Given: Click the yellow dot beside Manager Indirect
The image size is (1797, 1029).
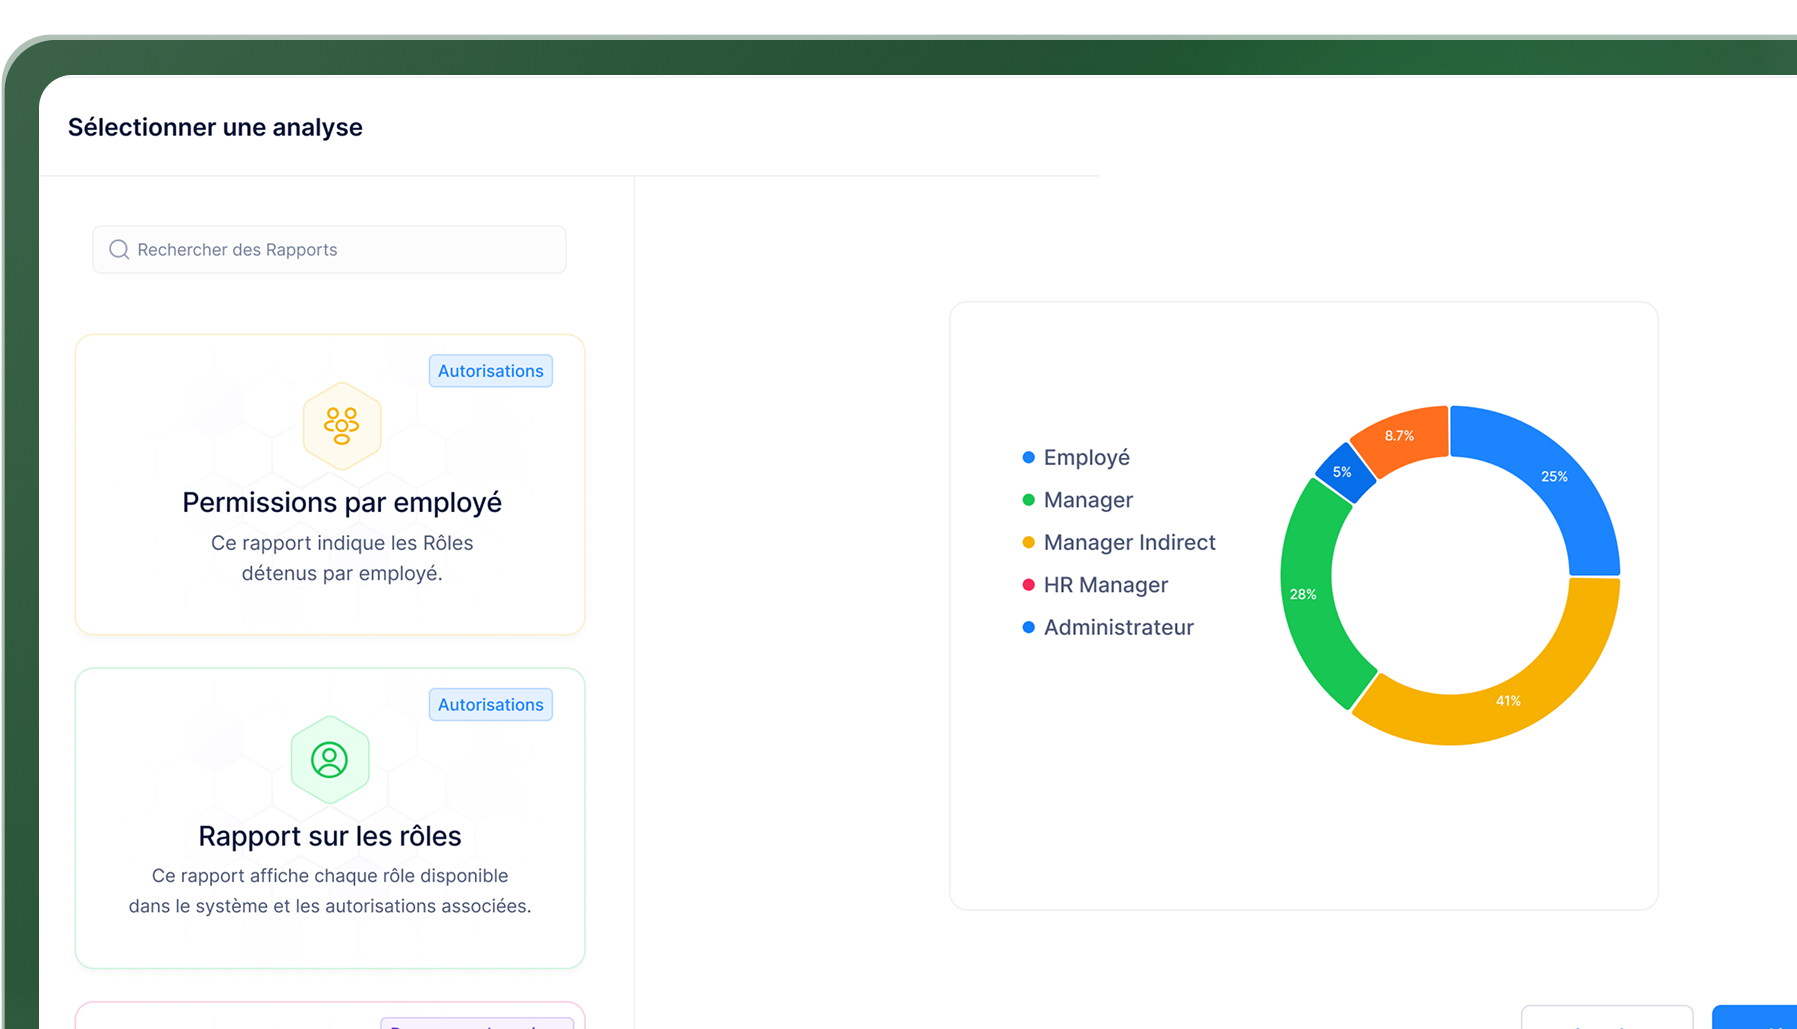Looking at the screenshot, I should click(1028, 542).
